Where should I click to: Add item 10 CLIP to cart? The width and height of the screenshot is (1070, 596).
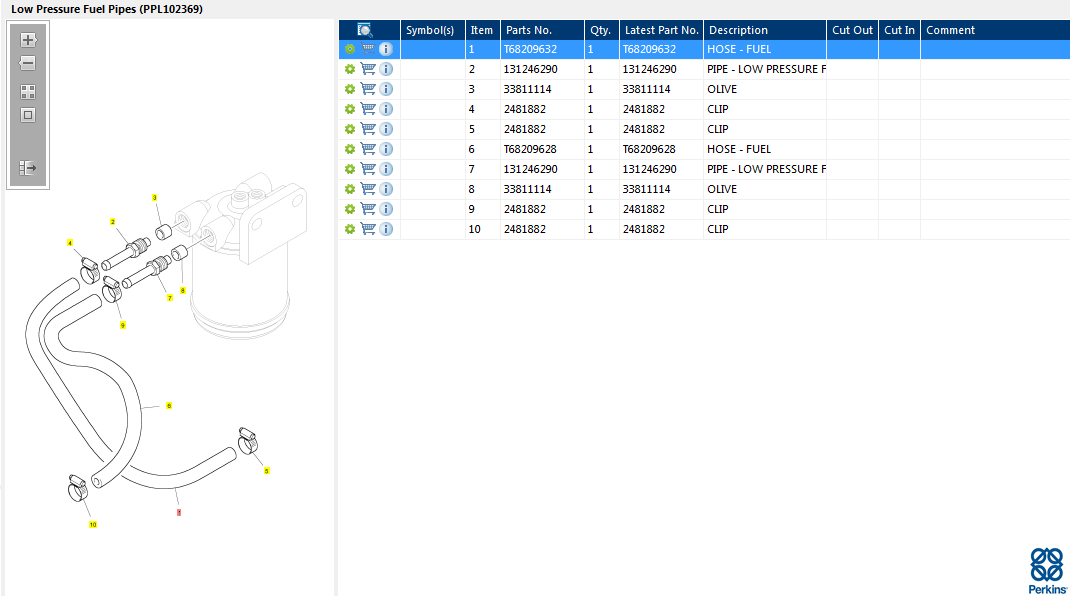coord(368,229)
